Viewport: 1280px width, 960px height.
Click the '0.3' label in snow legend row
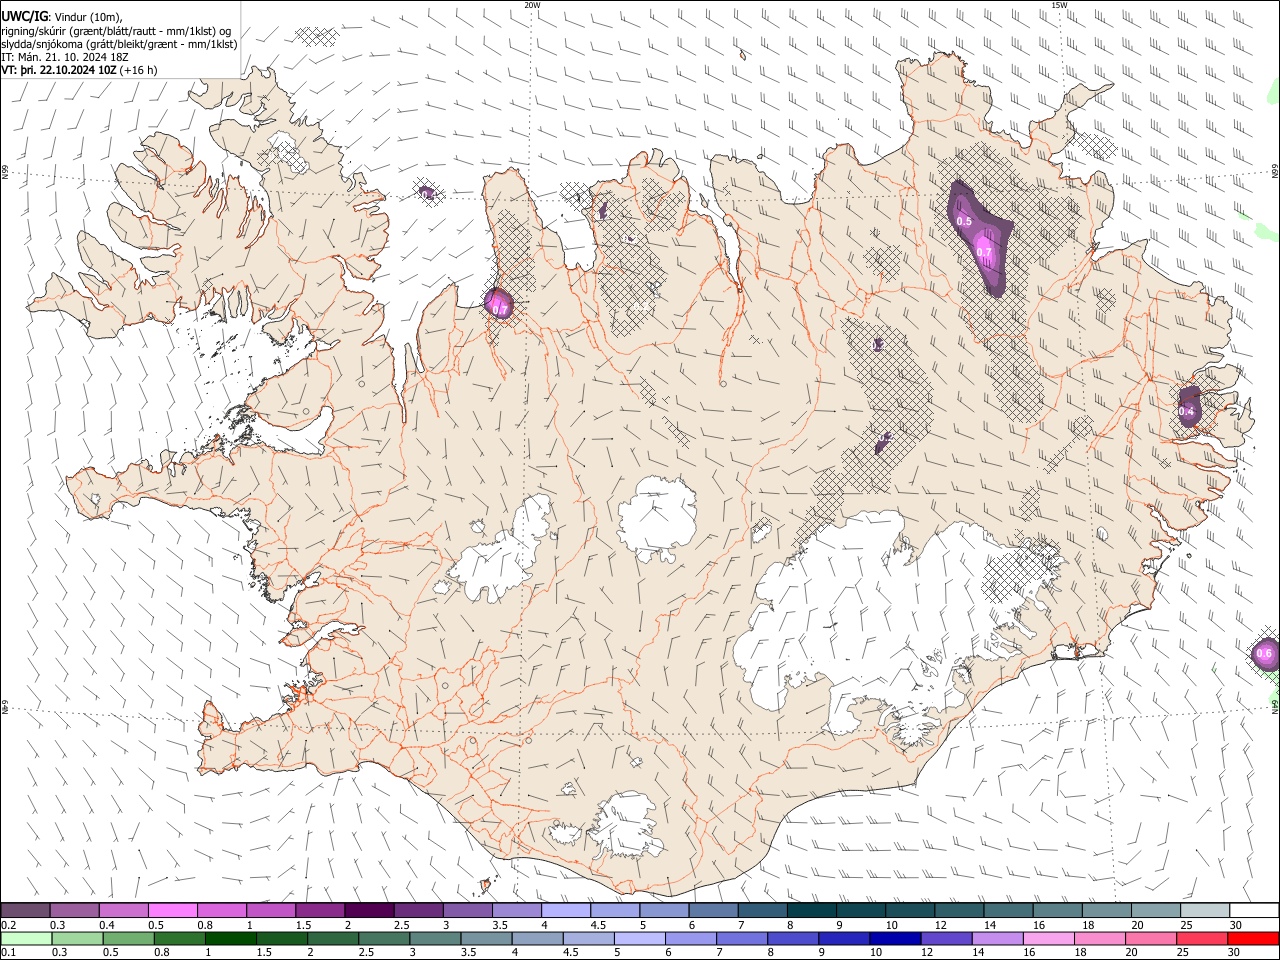[x=58, y=925]
